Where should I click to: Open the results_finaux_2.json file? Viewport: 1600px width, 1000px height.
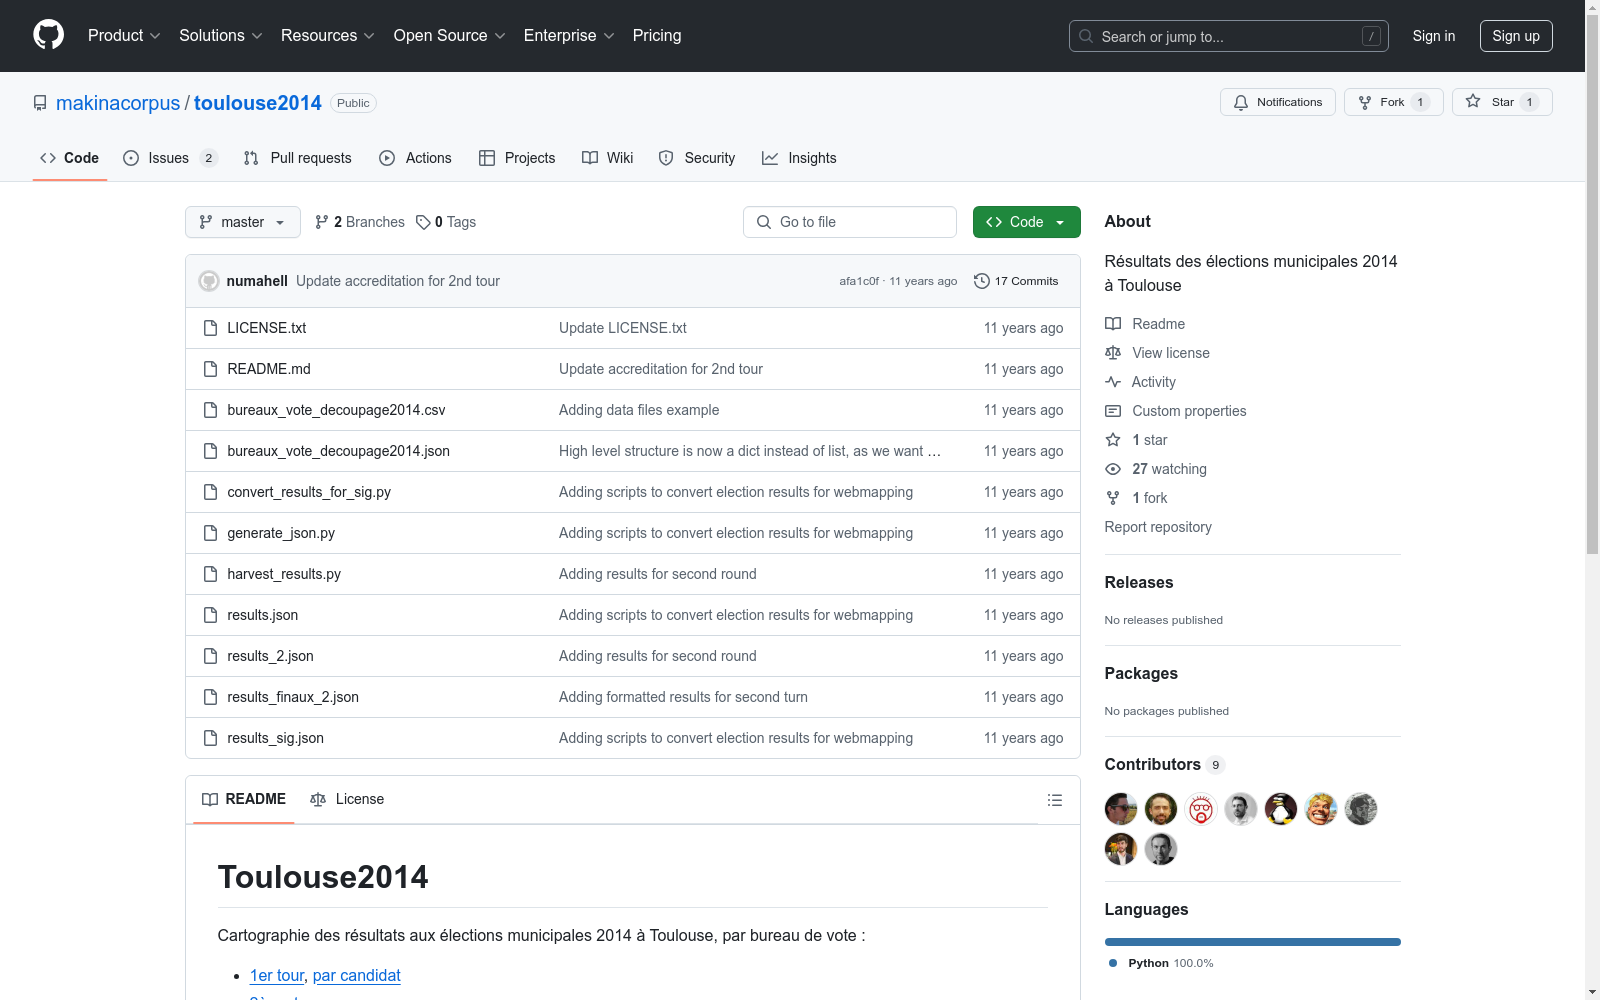293,697
